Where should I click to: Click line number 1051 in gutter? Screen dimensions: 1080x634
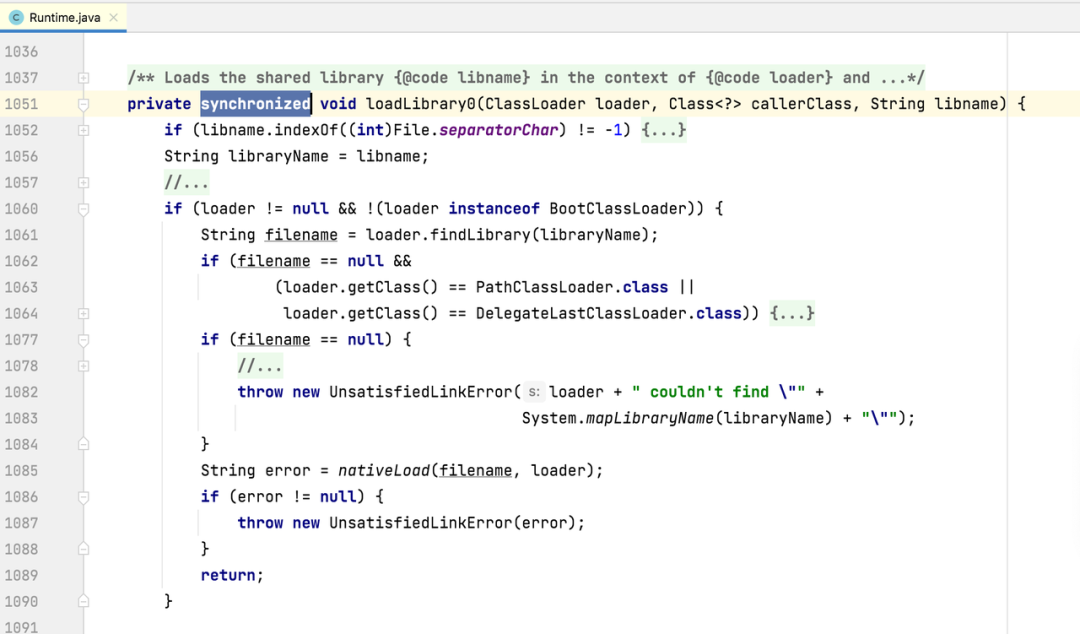coord(21,104)
